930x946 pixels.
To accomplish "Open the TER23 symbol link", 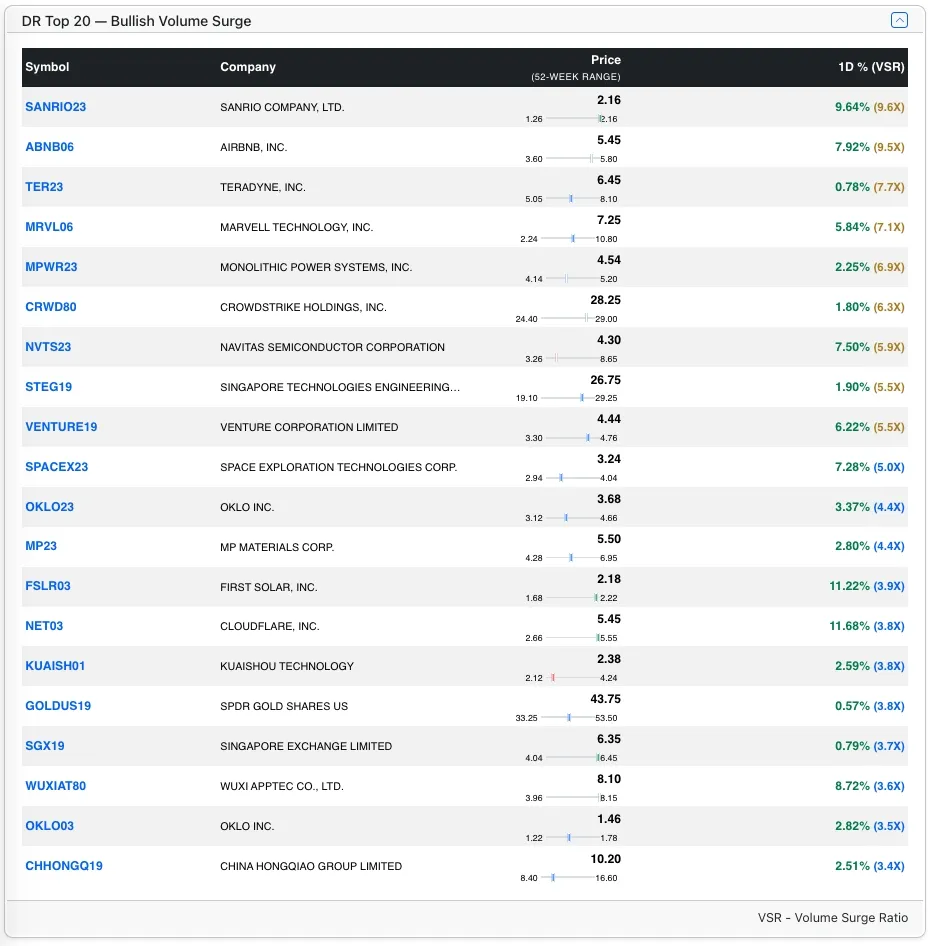I will tap(44, 186).
